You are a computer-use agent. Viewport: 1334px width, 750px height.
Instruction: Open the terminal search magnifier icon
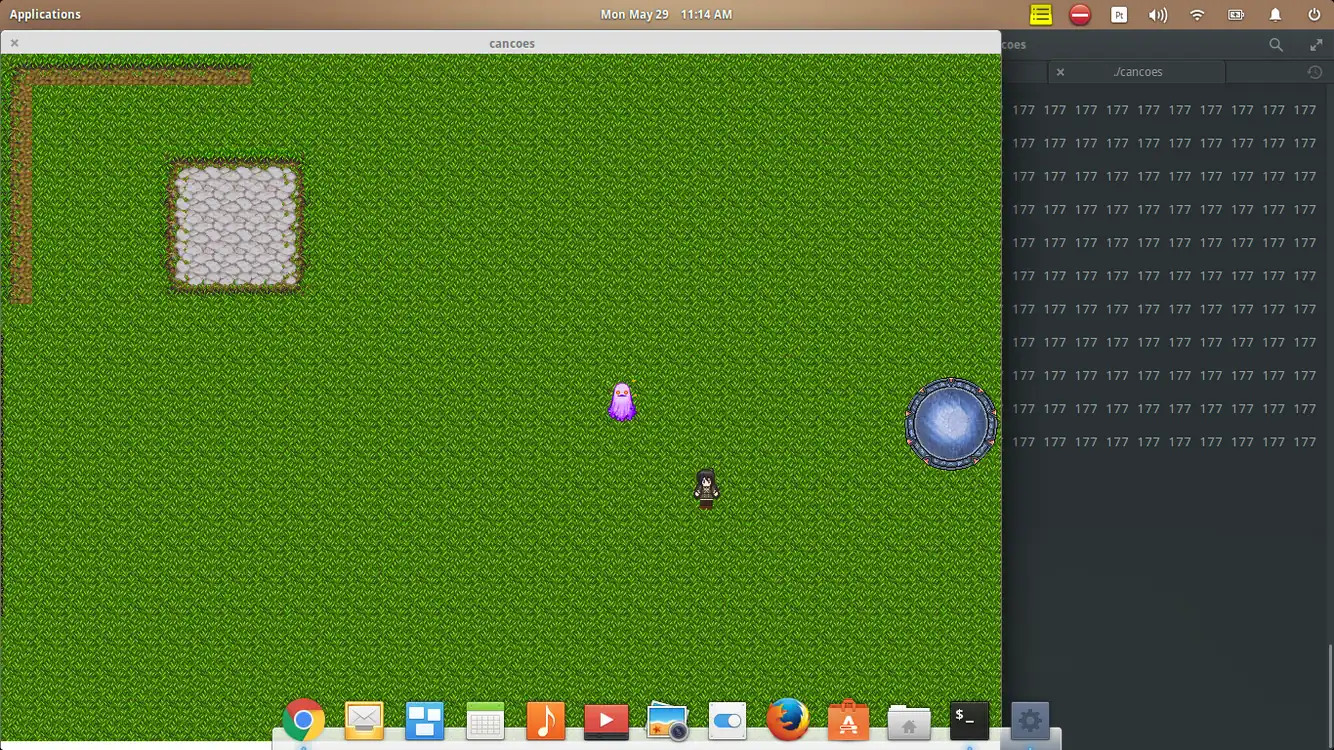click(x=1276, y=45)
